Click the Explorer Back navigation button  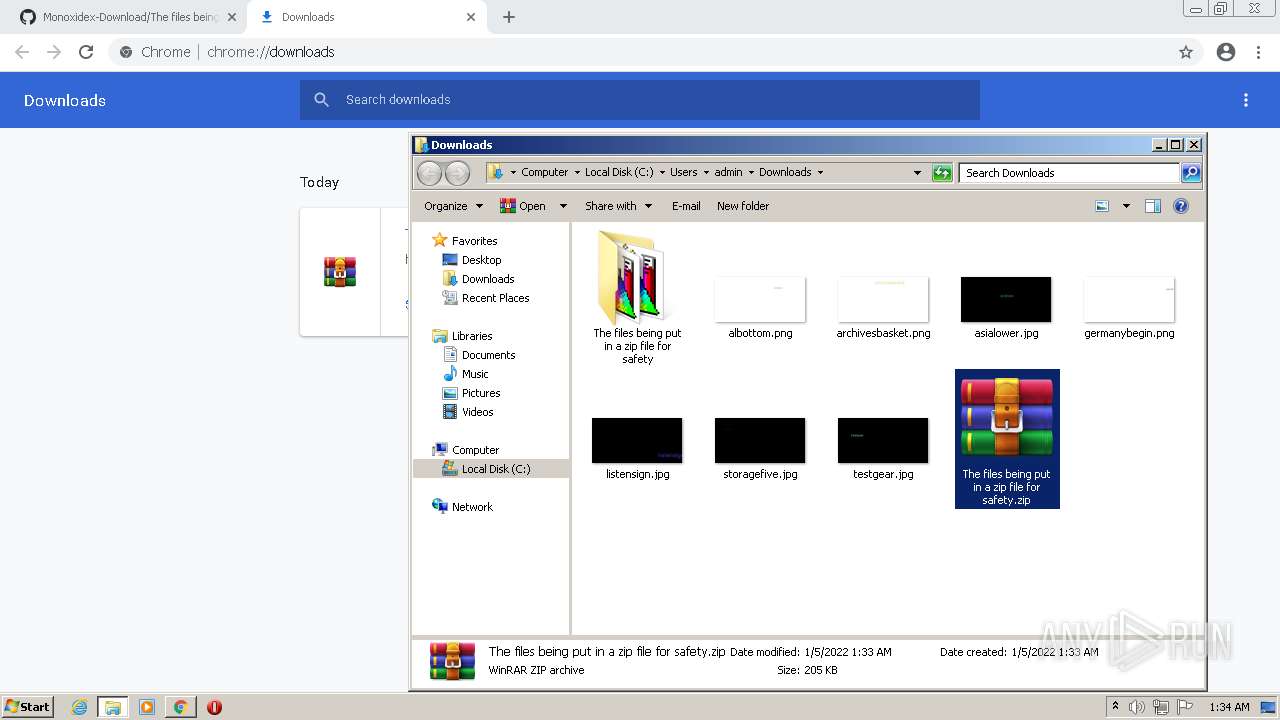(429, 173)
